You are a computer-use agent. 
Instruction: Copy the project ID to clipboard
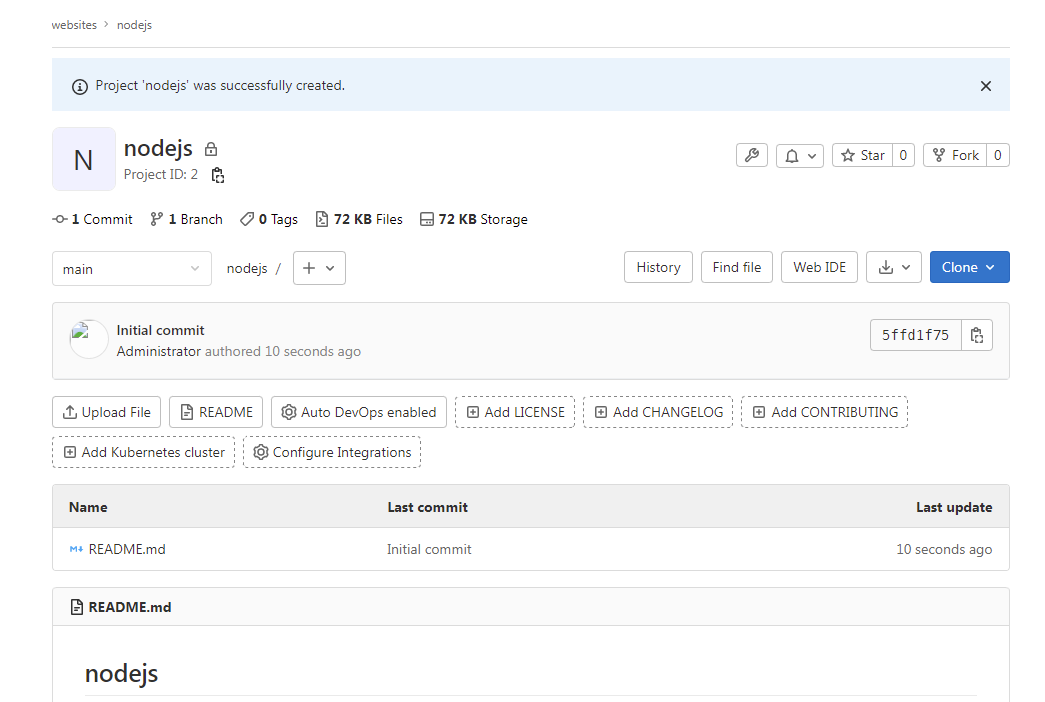click(218, 175)
